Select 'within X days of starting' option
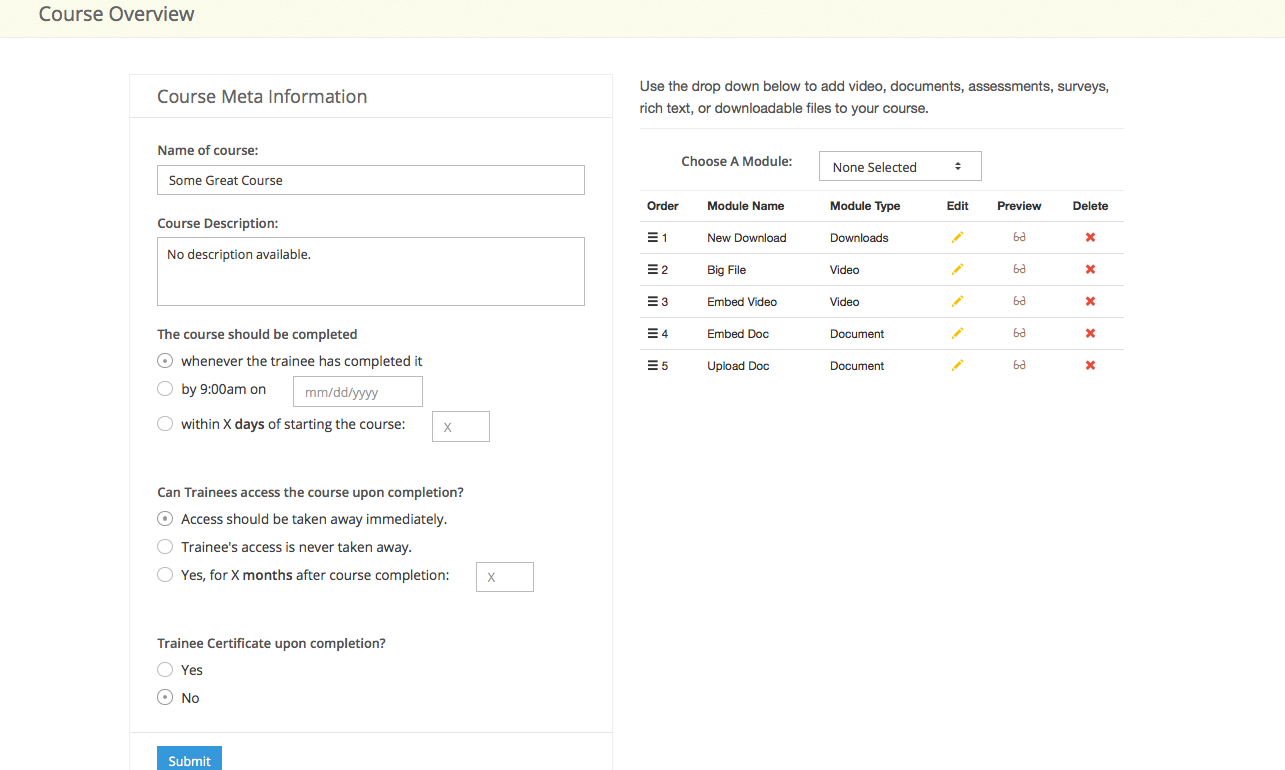Screen dimensions: 1285x770 (165, 424)
